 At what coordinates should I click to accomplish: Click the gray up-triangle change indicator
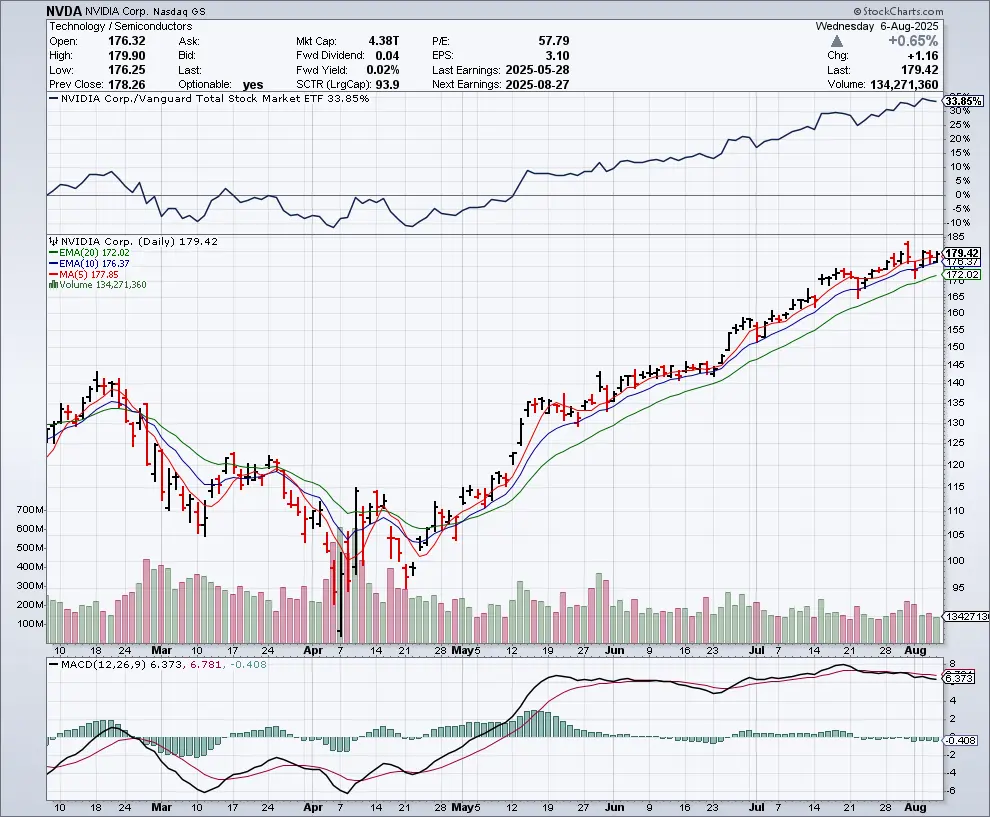[x=837, y=41]
